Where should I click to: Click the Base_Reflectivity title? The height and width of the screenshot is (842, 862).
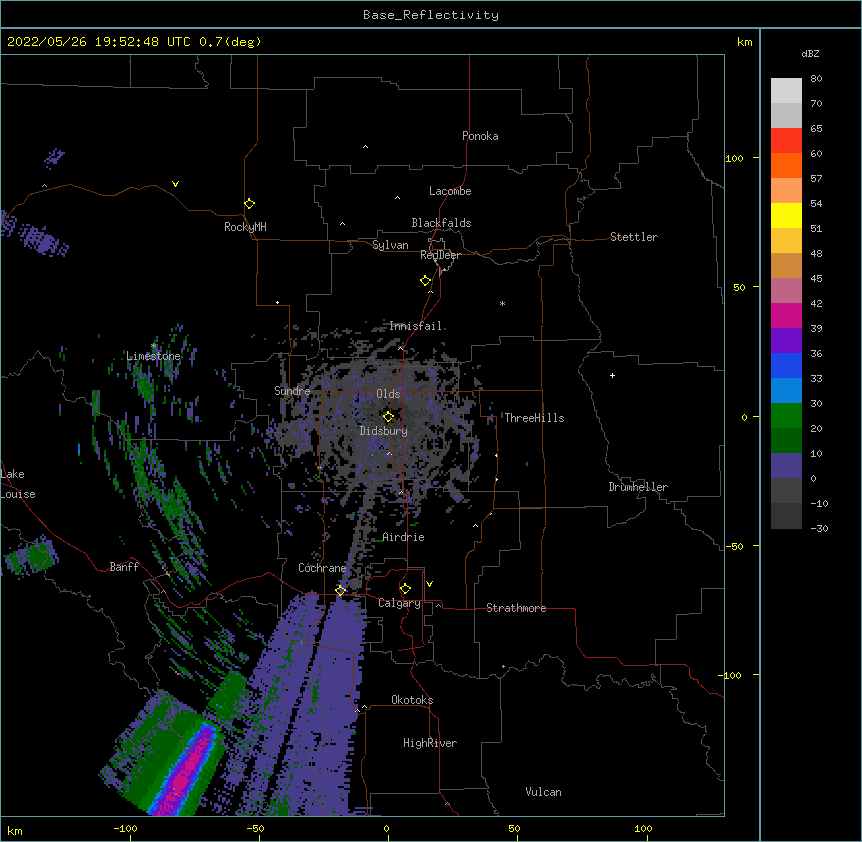tap(431, 15)
